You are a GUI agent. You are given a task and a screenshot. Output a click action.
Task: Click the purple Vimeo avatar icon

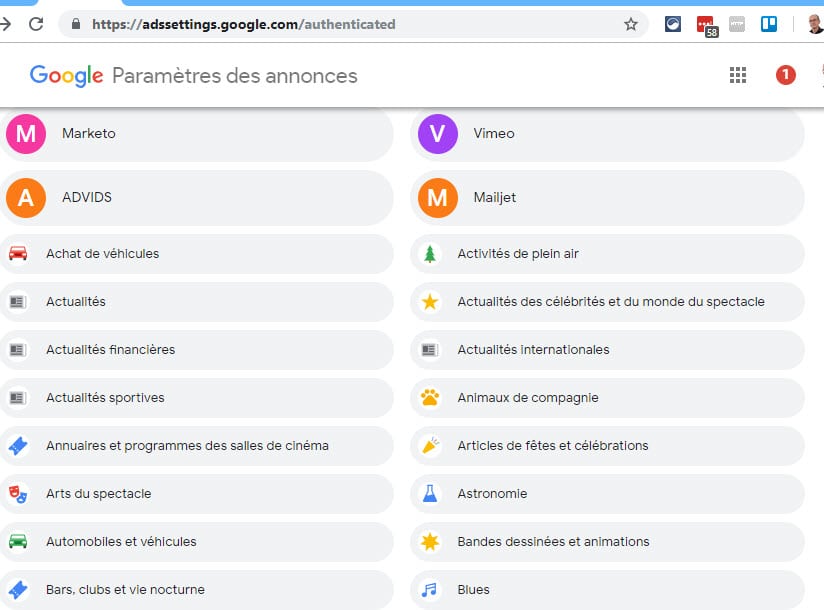tap(438, 133)
